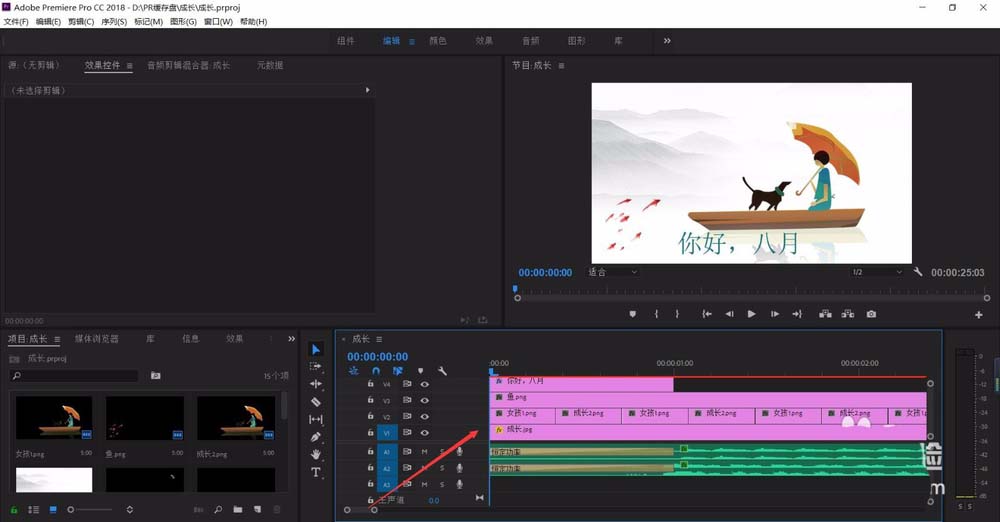This screenshot has width=1000, height=522.
Task: Create new search bin beside search field
Action: (156, 375)
